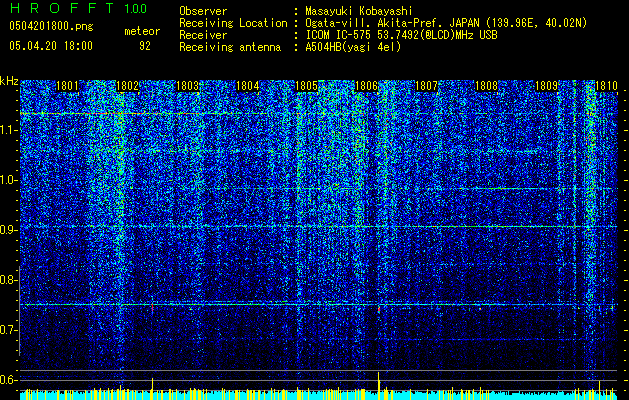629x400 pixels.
Task: Click the 1804 time marker
Action: coord(247,86)
